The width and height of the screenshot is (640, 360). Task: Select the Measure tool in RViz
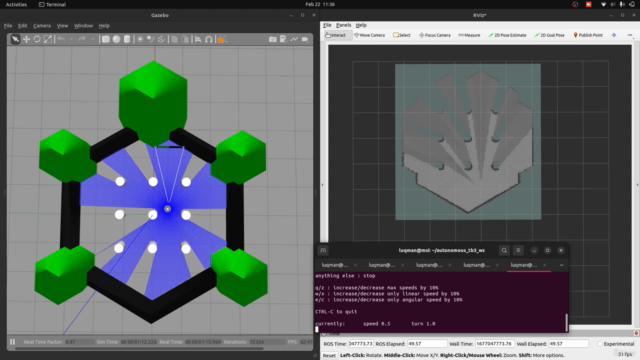pos(469,35)
